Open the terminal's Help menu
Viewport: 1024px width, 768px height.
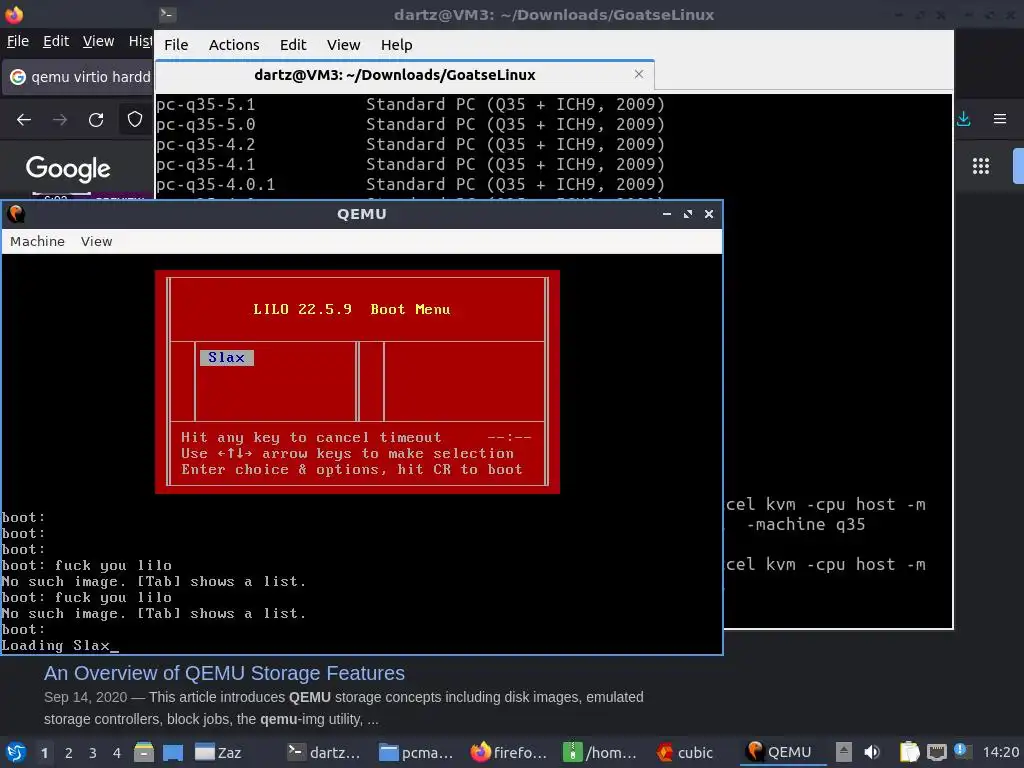click(x=396, y=45)
